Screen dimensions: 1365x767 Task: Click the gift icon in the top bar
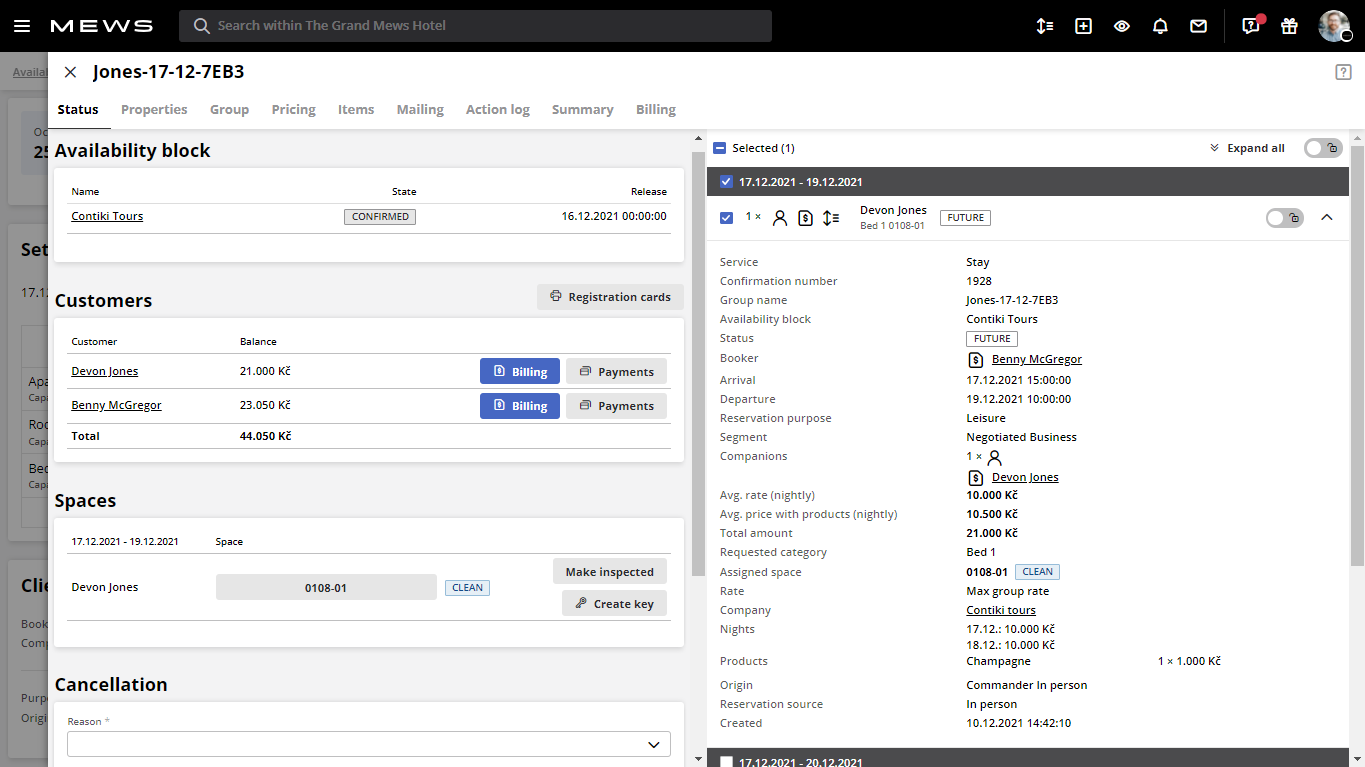click(x=1289, y=26)
